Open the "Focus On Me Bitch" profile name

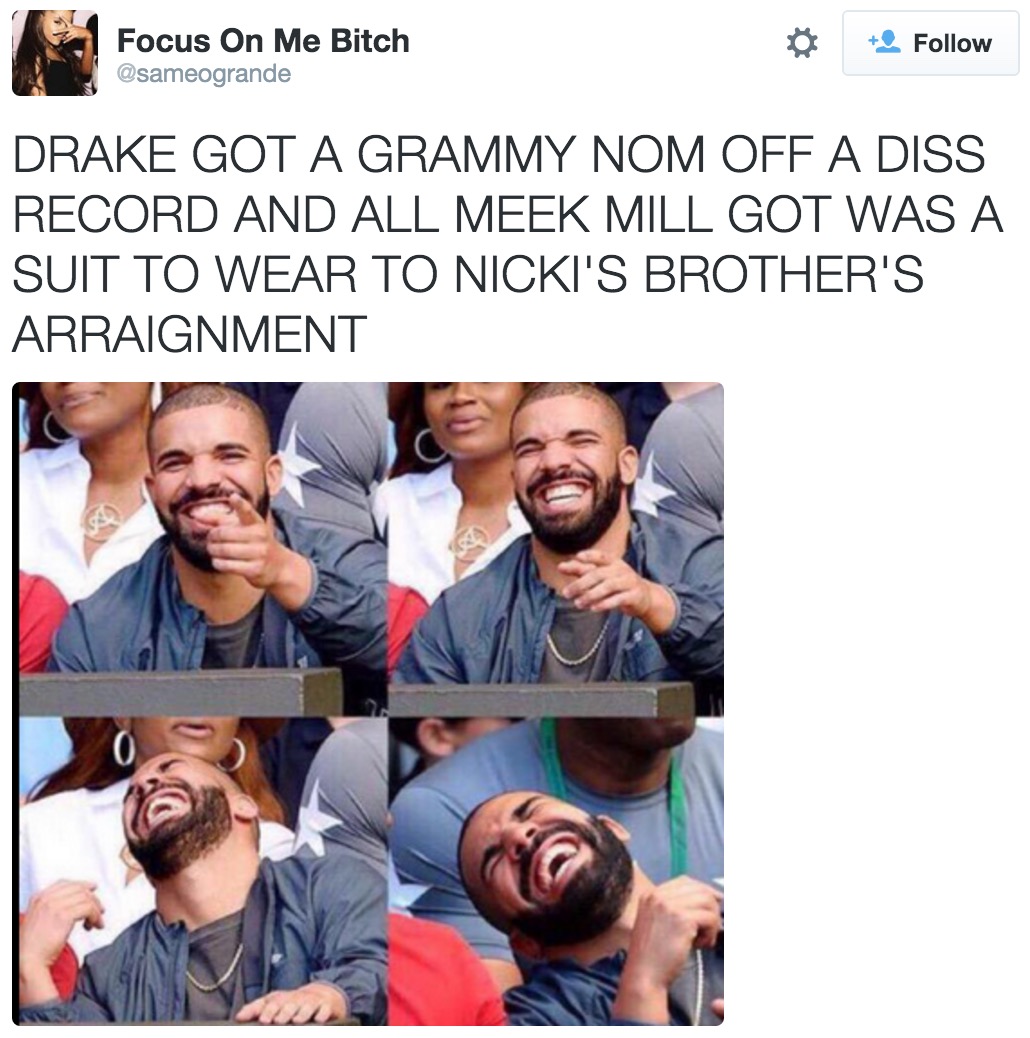tap(263, 41)
